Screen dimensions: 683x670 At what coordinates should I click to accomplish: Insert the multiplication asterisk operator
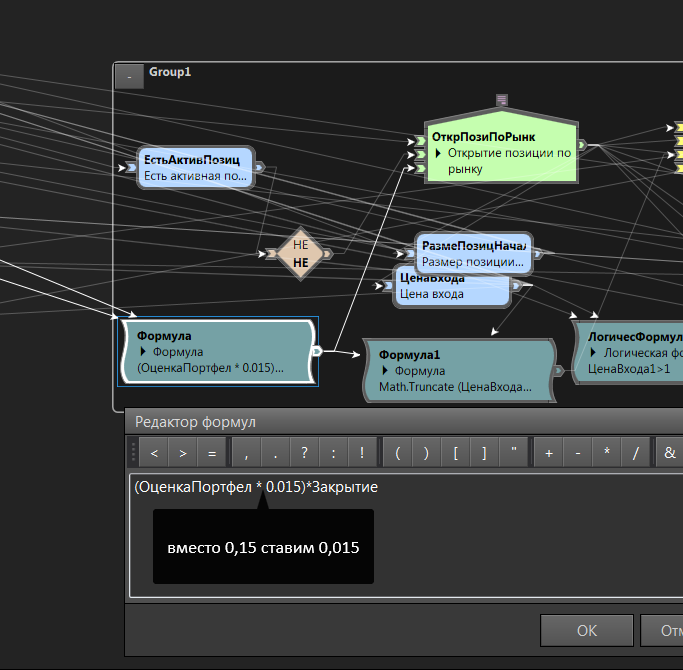[607, 453]
